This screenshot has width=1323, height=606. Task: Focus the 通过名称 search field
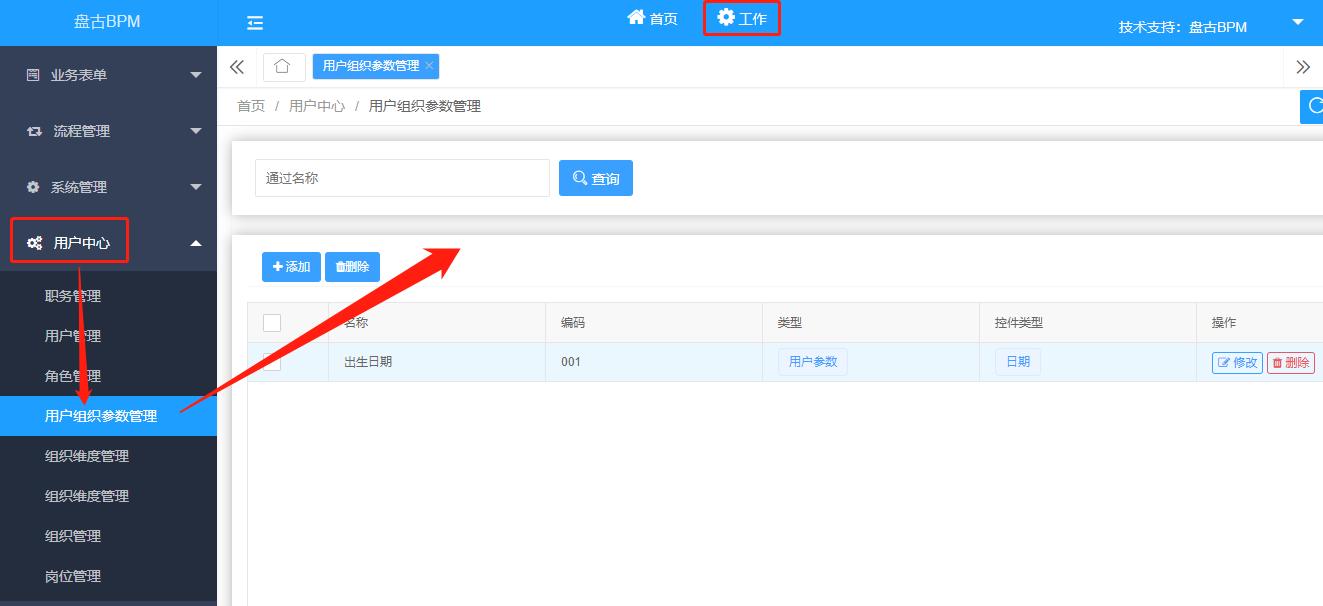[x=402, y=178]
